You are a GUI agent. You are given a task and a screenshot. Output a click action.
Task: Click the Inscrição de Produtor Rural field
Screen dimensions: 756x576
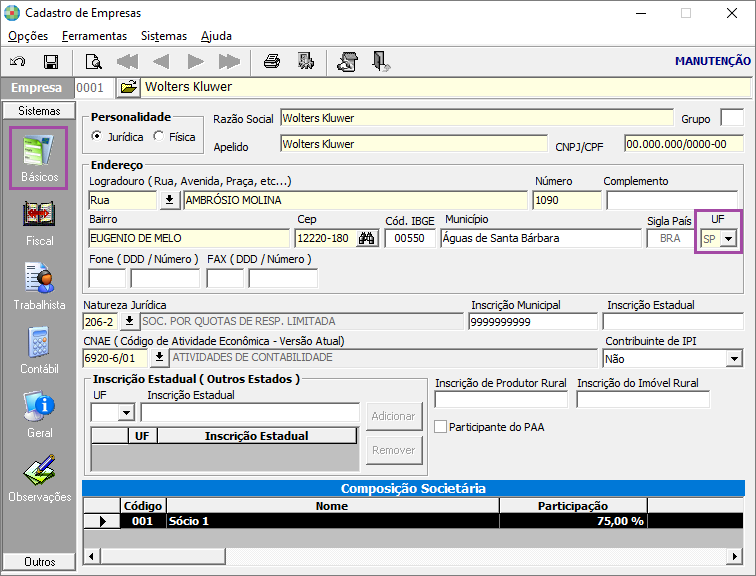coord(501,399)
